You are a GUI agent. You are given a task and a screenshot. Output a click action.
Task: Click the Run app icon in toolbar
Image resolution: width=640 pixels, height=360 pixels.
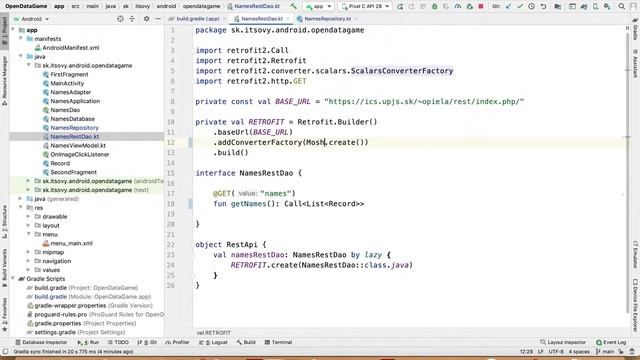tap(400, 7)
